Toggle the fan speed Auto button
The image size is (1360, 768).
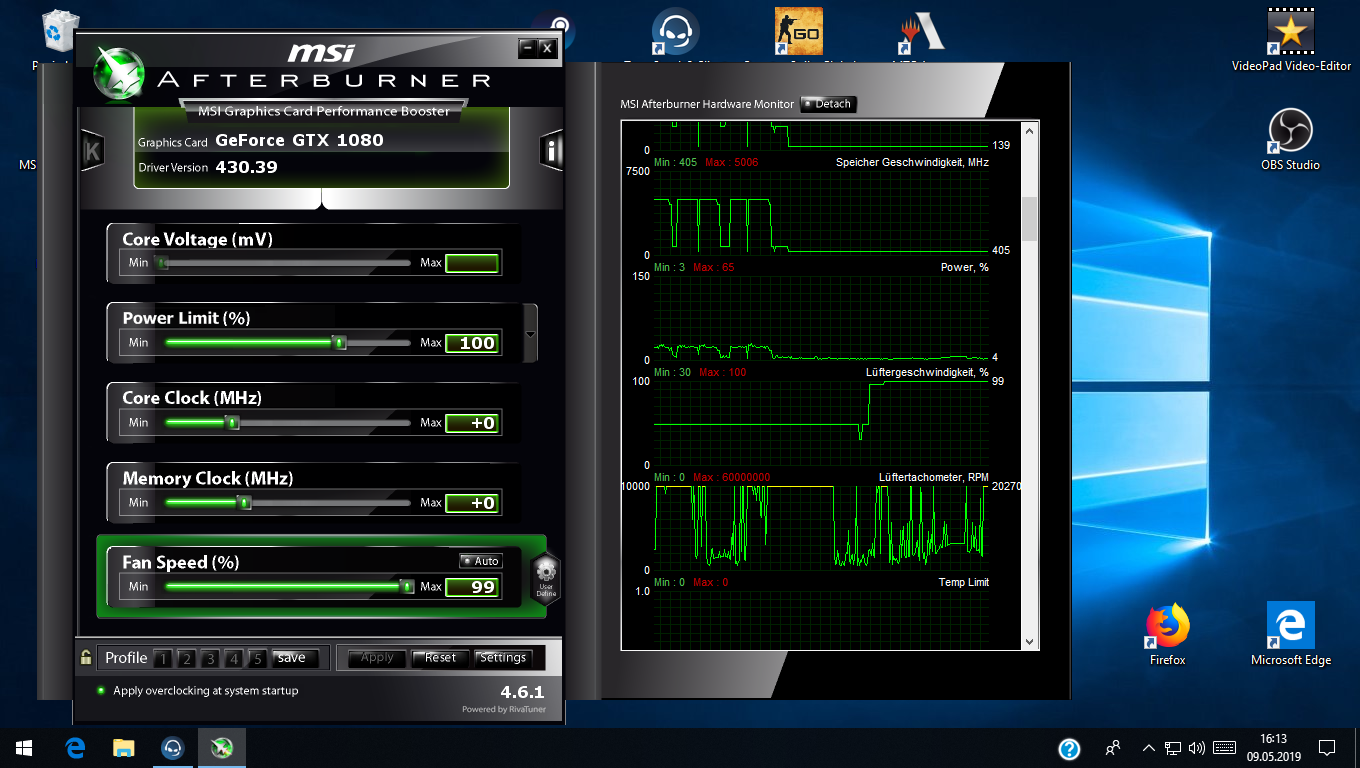point(480,561)
